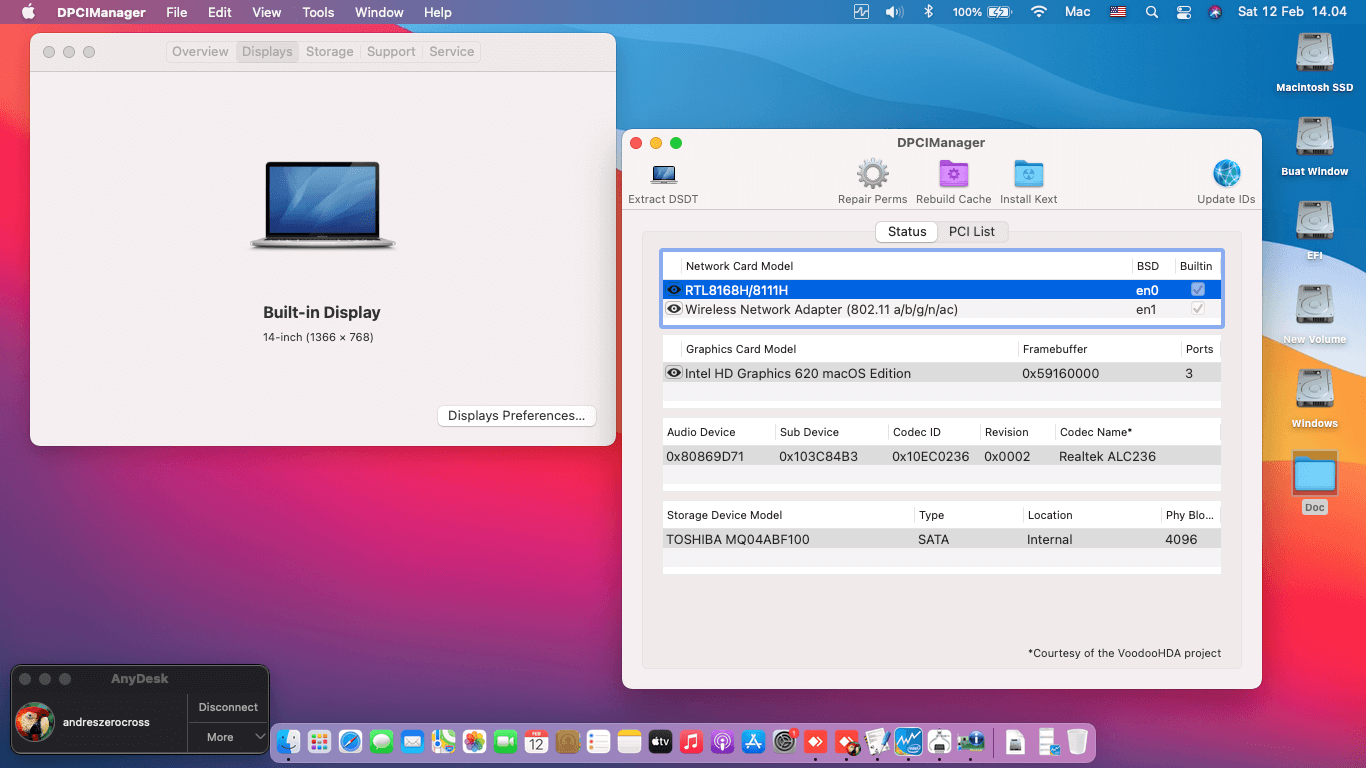Open the Overview tab in About window

coord(200,52)
